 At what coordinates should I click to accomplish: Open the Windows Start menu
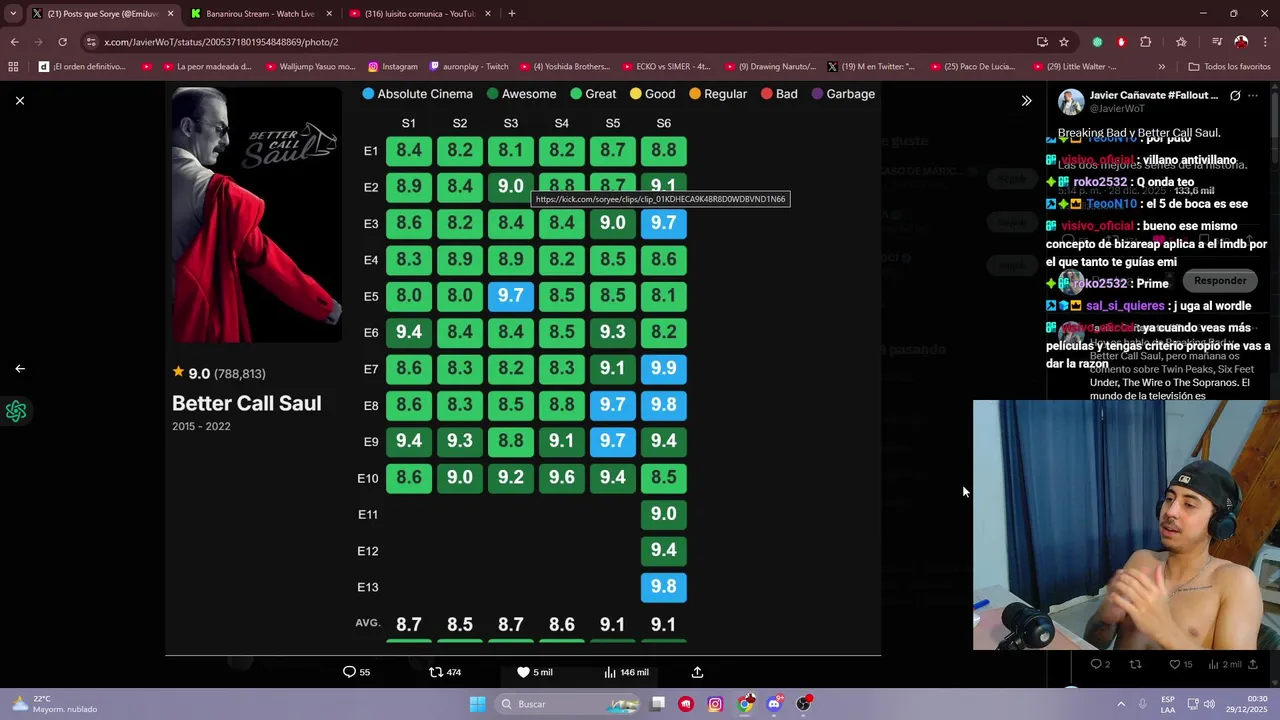tap(478, 704)
